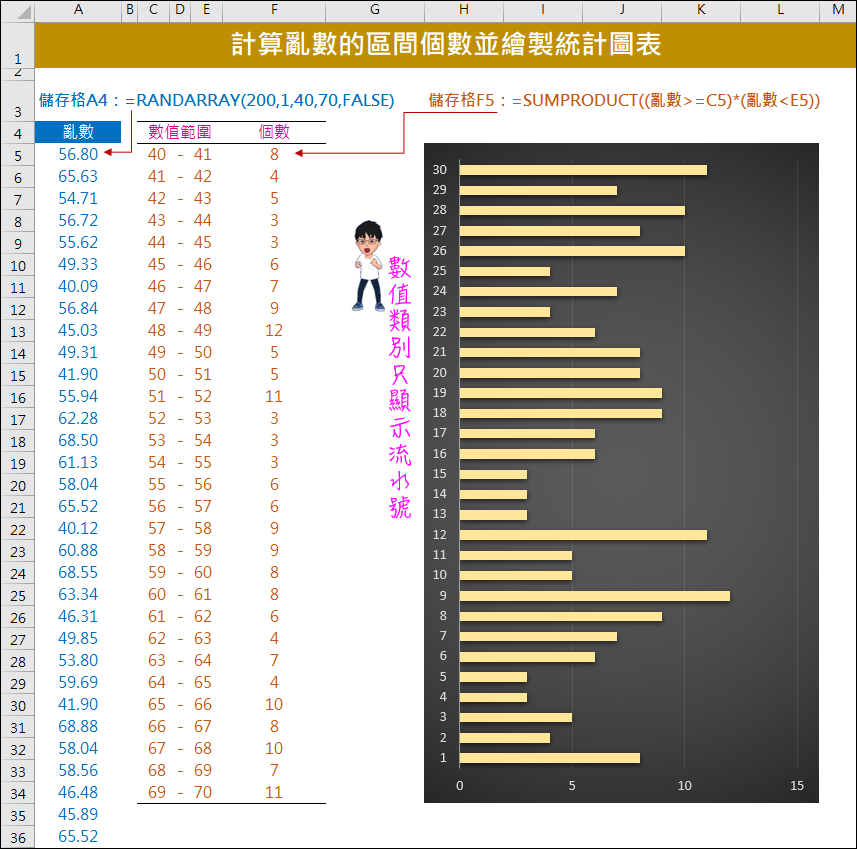Click the chart bar for category 9
This screenshot has height=849, width=857.
click(595, 596)
